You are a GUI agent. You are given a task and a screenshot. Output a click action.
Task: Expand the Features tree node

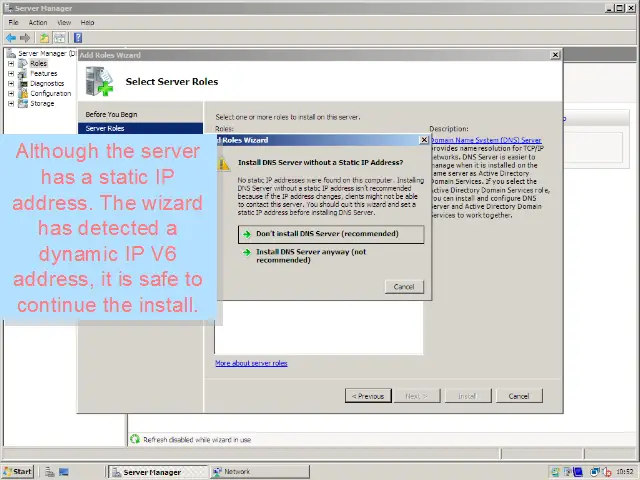pyautogui.click(x=11, y=73)
